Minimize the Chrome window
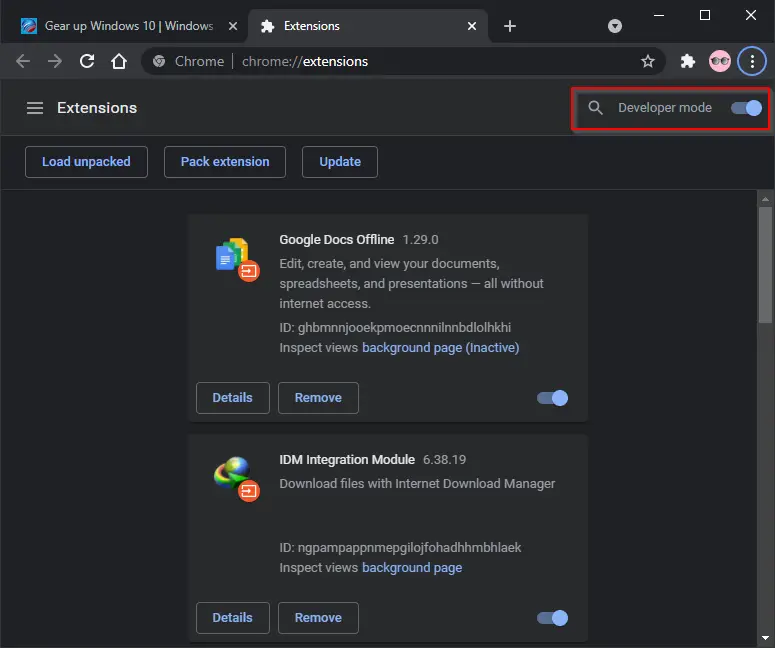The image size is (775, 648). (658, 15)
